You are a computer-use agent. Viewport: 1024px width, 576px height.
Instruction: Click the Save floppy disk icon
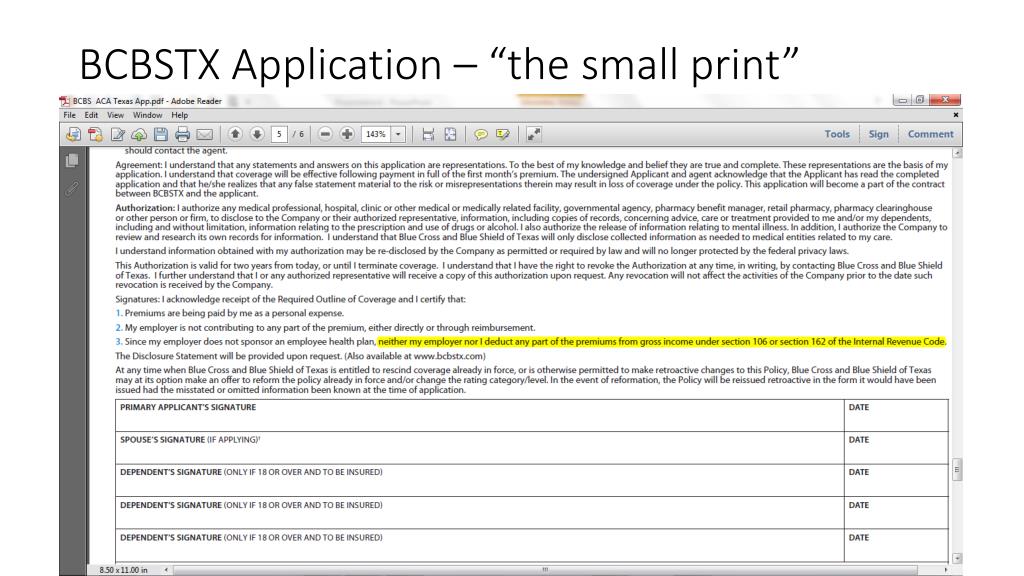(x=161, y=135)
